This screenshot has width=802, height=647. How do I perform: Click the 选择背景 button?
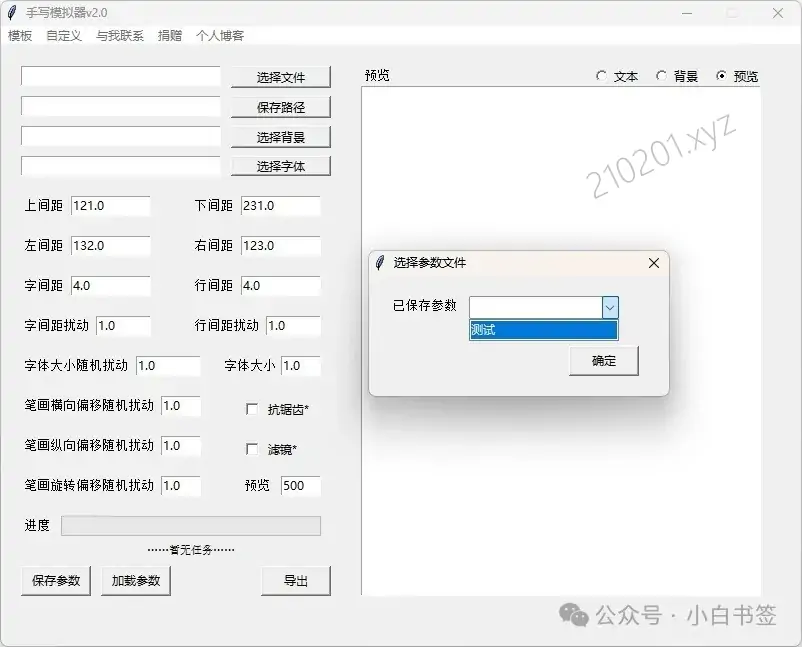pos(280,137)
